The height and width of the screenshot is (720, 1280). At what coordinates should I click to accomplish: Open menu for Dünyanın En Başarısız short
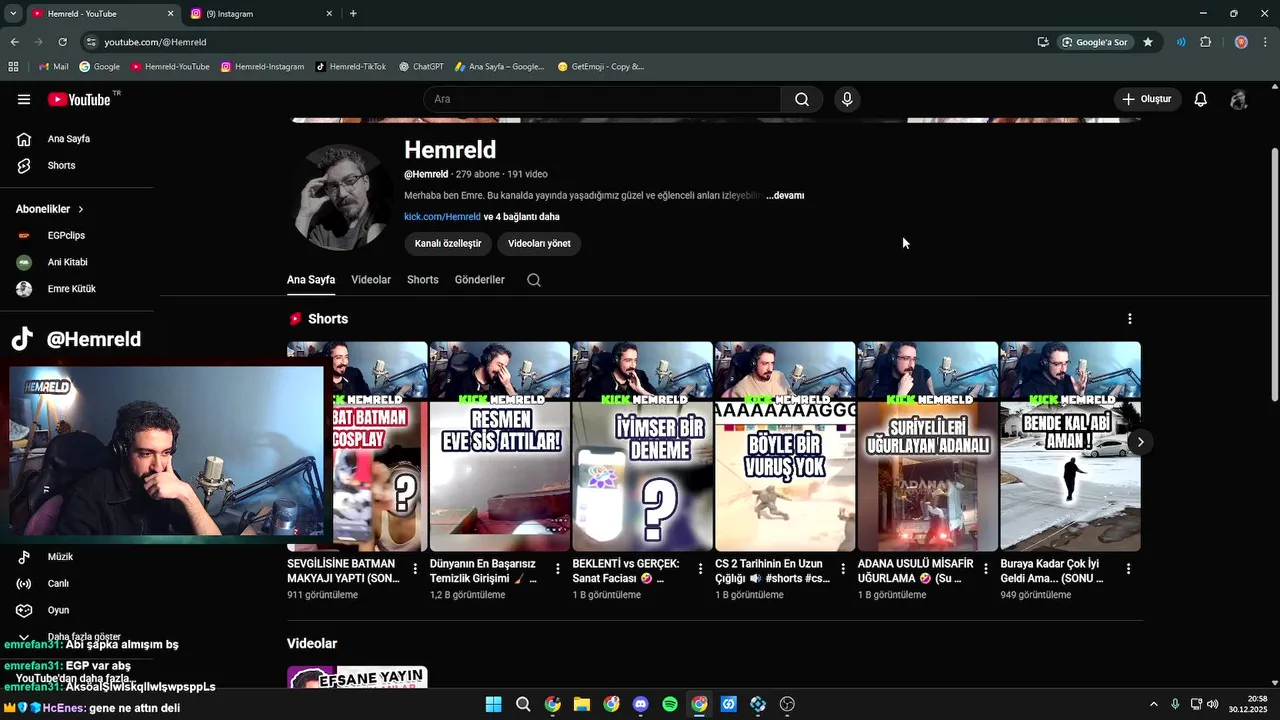coord(558,568)
